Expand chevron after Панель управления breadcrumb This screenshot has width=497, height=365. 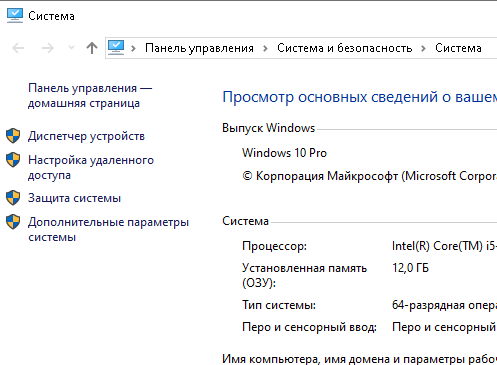[x=265, y=48]
